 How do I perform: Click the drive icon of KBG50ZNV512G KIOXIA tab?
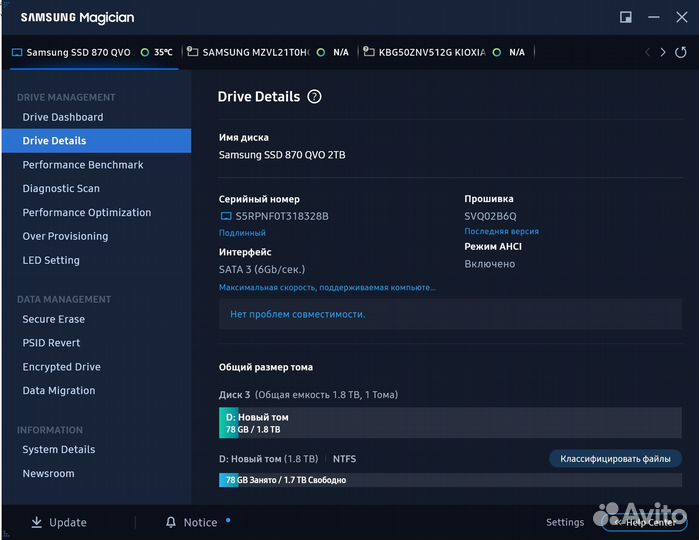point(369,52)
